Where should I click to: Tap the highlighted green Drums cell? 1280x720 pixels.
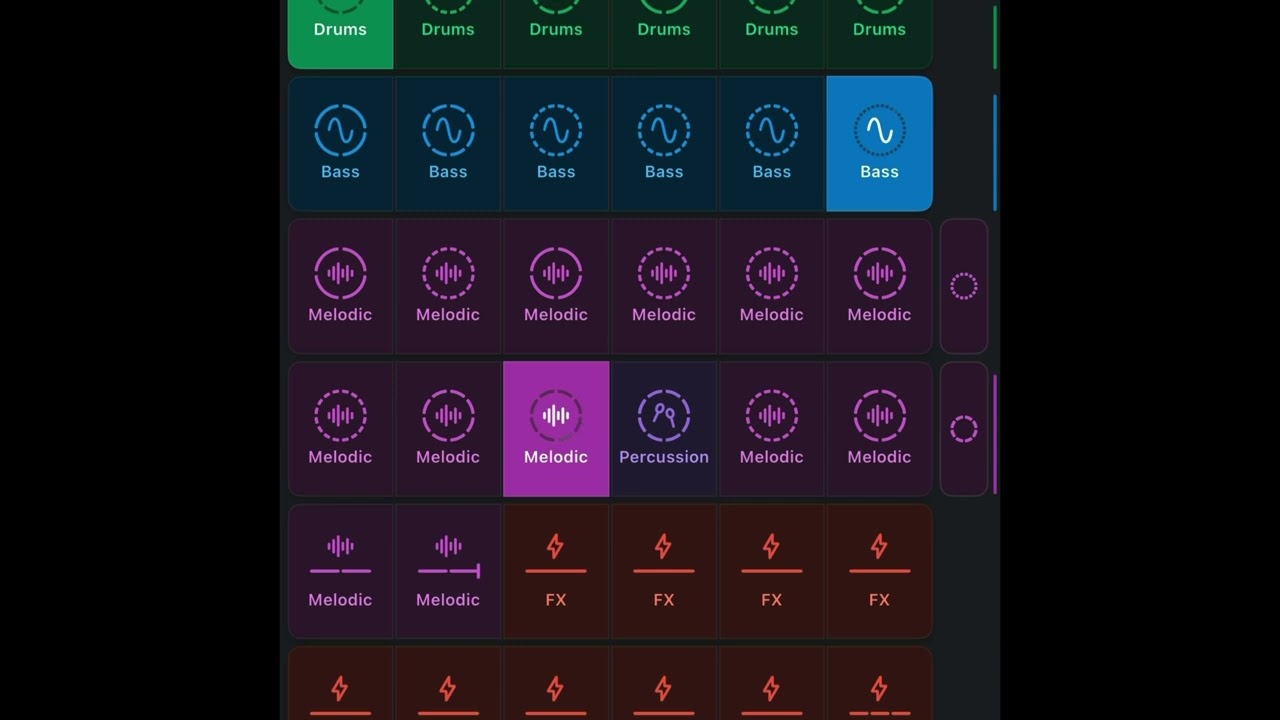click(340, 34)
